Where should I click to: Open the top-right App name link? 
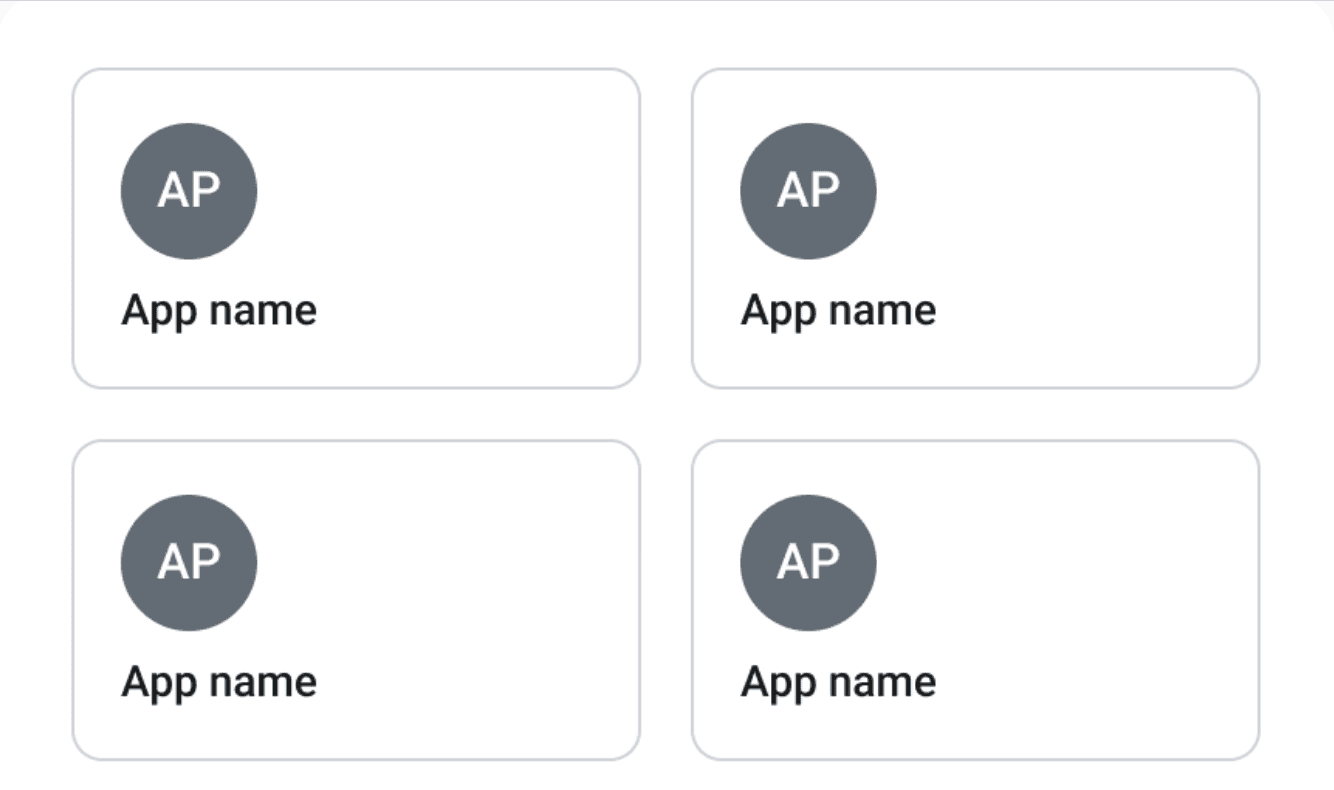point(838,309)
